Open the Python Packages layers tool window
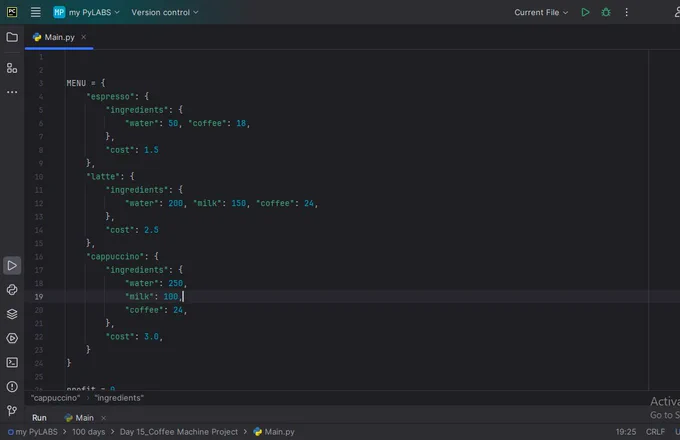 (12, 314)
